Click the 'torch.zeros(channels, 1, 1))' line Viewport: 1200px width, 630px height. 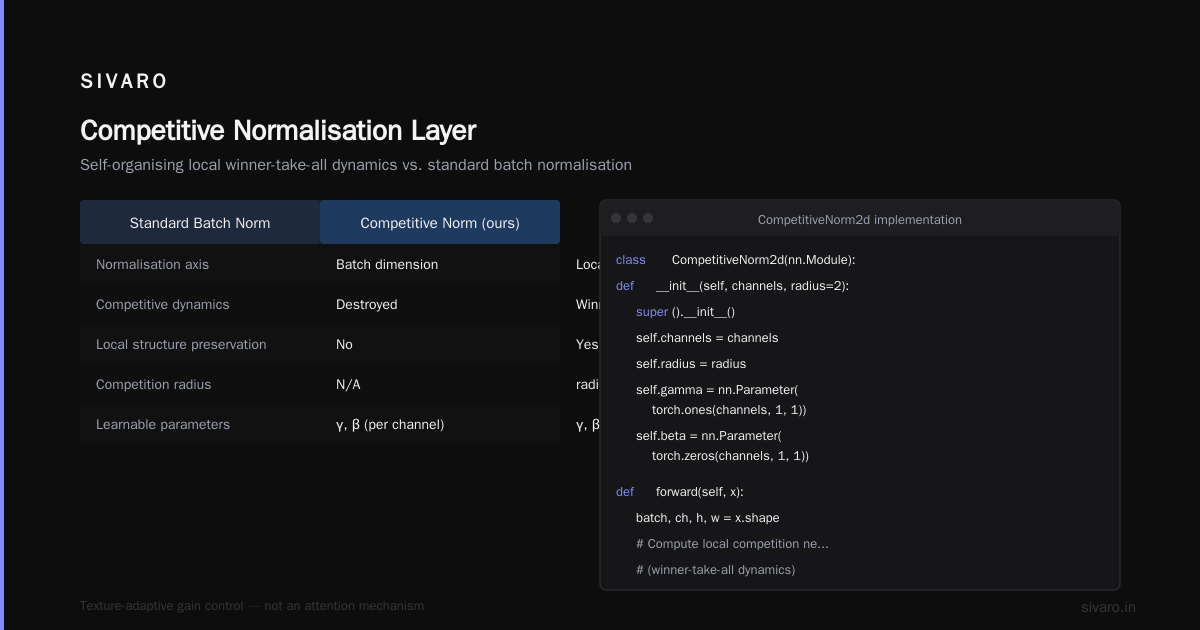click(x=731, y=456)
